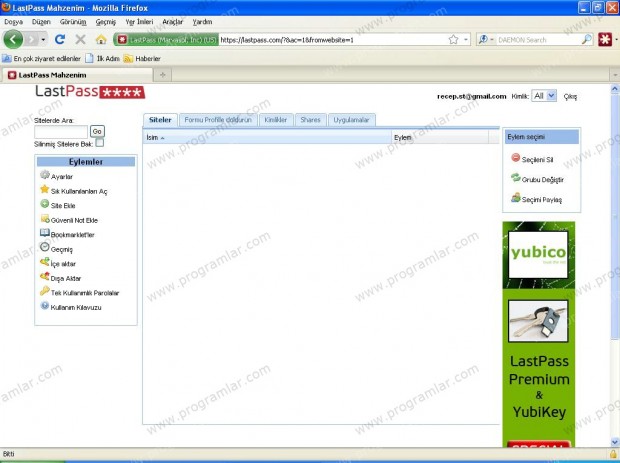
Task: Click the recep.st@gmail.com account text
Action: pyautogui.click(x=471, y=96)
